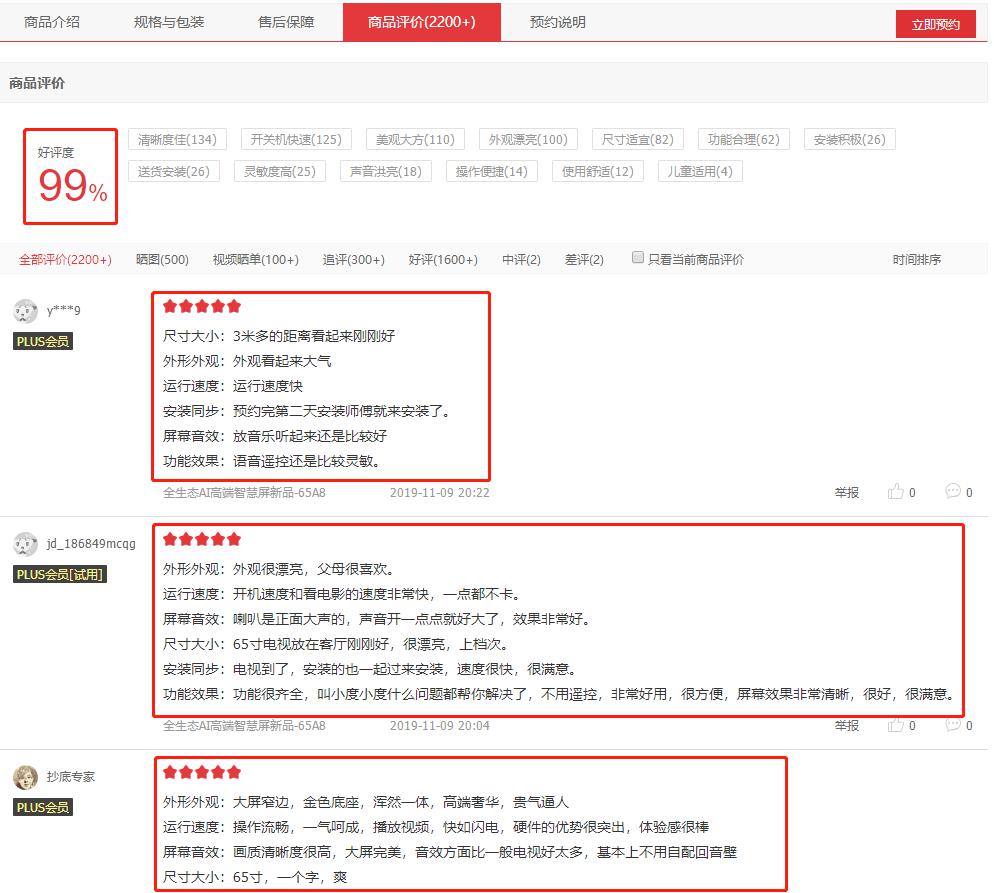Click username 抄底专家
Image resolution: width=994 pixels, height=893 pixels.
[70, 777]
